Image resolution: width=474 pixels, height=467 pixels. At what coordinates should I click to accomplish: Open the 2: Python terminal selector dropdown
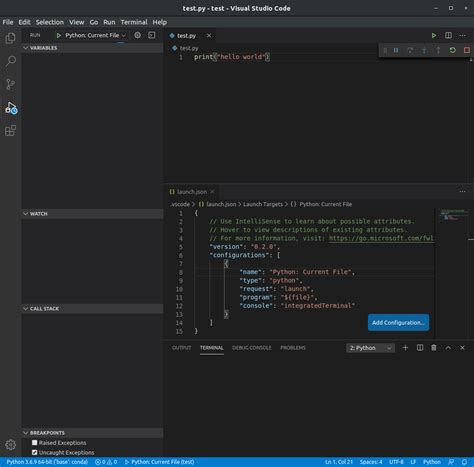[370, 348]
